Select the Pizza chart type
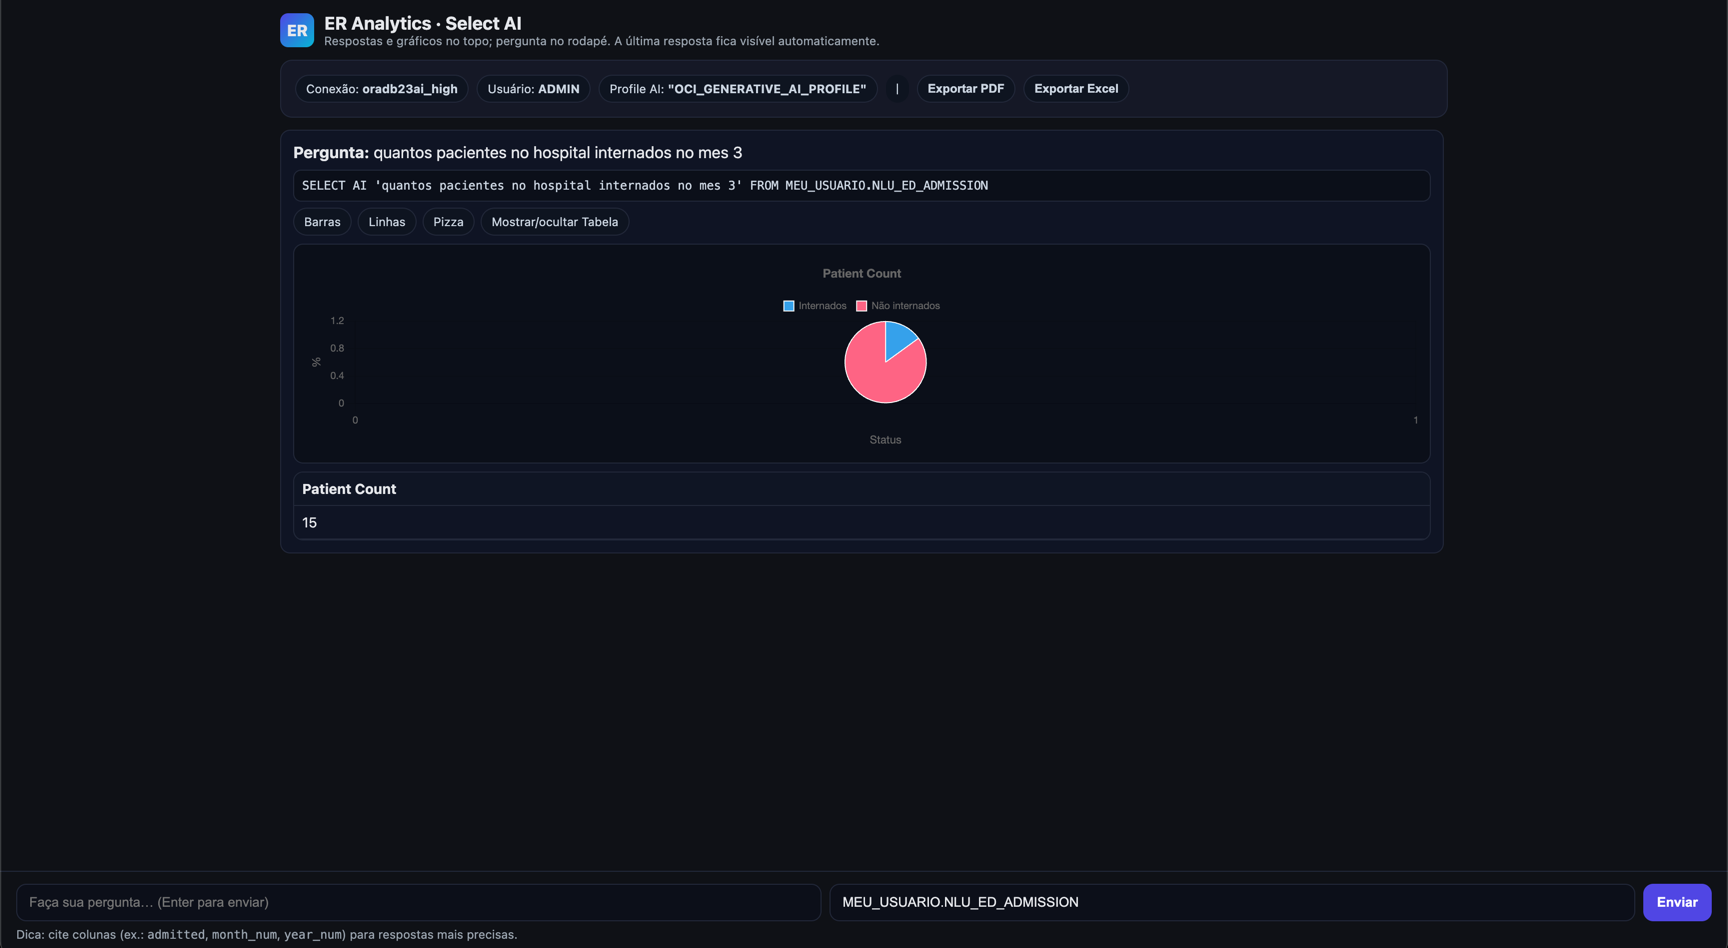Viewport: 1728px width, 948px height. pos(448,222)
